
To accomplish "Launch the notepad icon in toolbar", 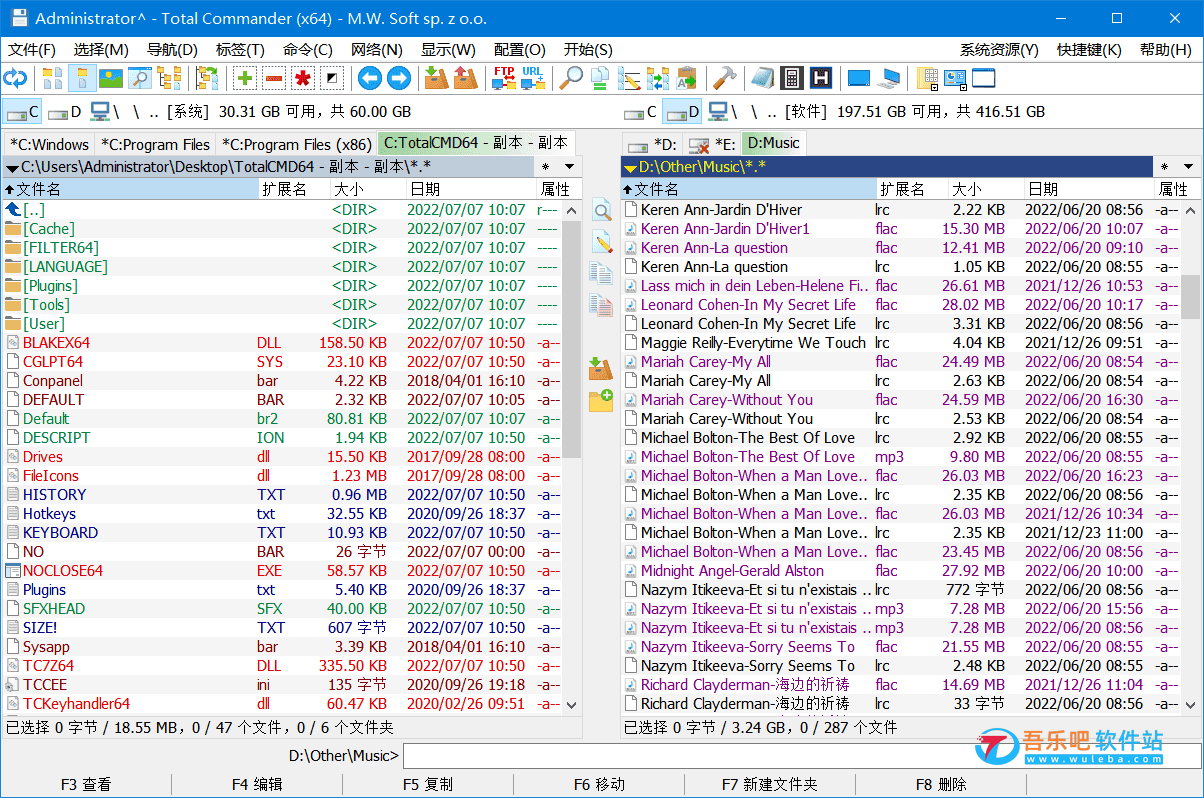I will click(x=763, y=78).
